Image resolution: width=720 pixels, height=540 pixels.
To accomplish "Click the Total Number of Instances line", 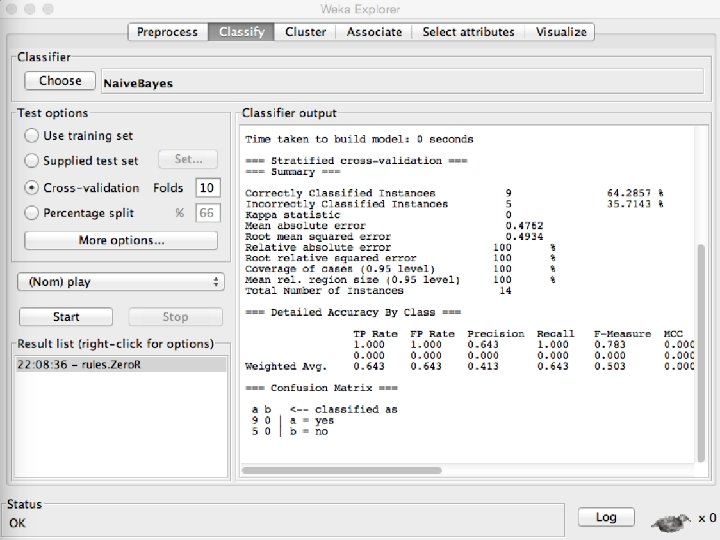I will [378, 290].
